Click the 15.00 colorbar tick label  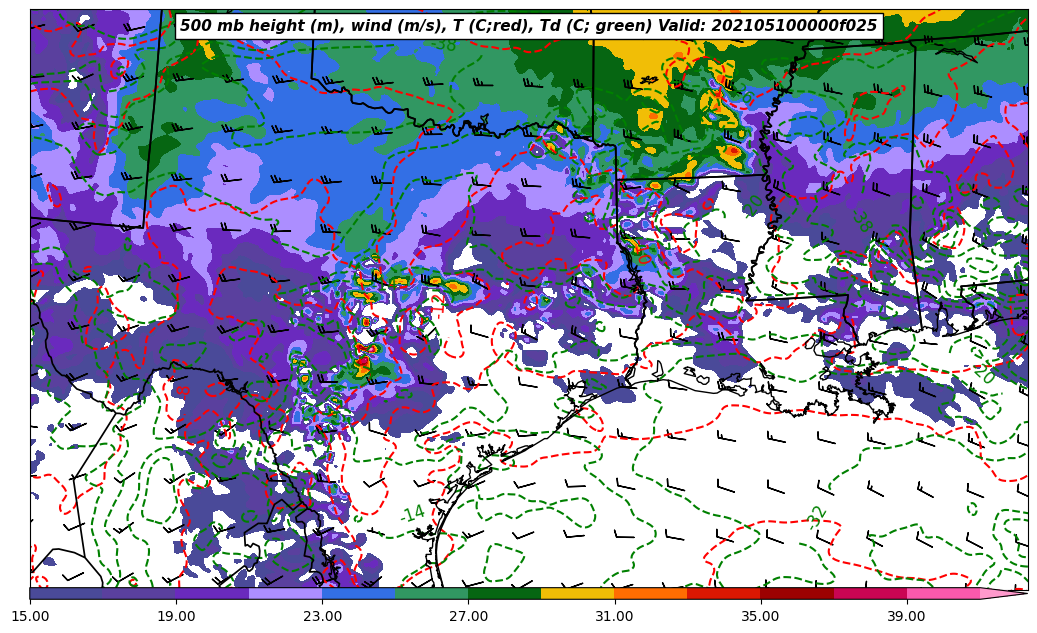pos(30,617)
